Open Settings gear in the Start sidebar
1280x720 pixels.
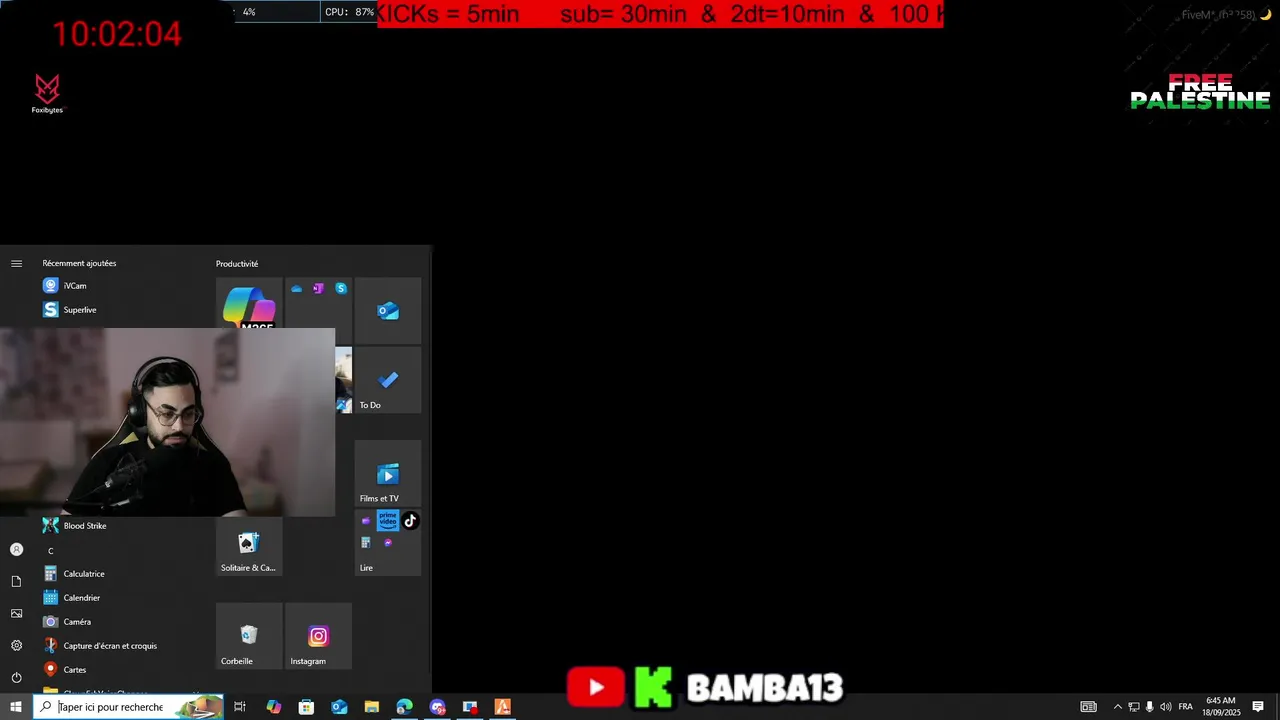(x=16, y=646)
